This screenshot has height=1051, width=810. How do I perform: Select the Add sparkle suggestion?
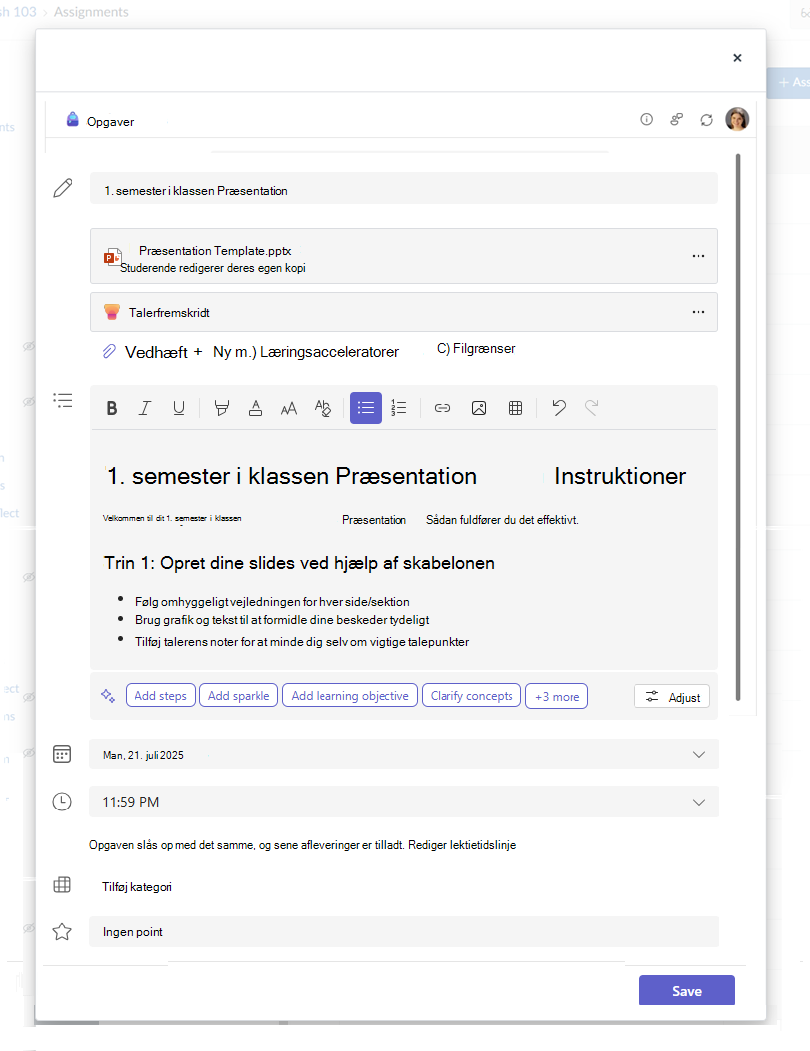coord(239,696)
